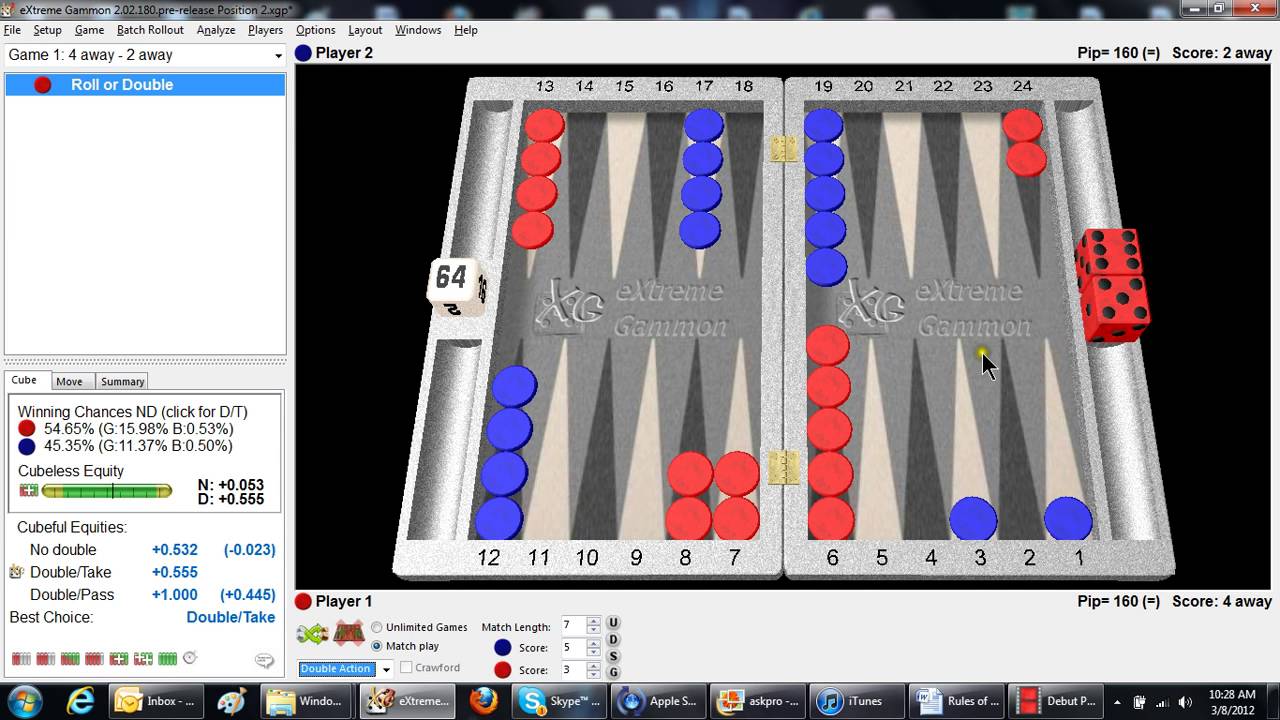The height and width of the screenshot is (720, 1280).
Task: Open the Paint taskbar icon
Action: pos(230,700)
